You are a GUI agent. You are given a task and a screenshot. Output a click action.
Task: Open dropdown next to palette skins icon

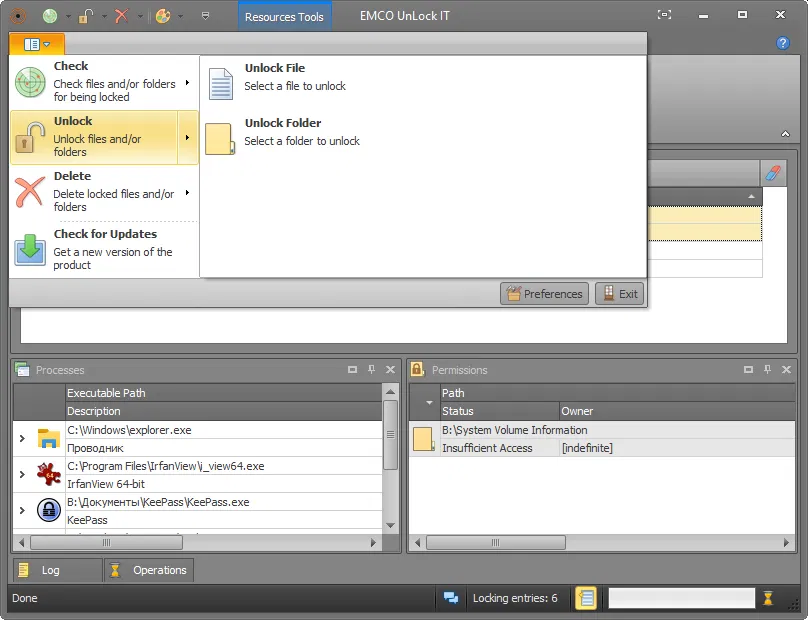[x=180, y=16]
